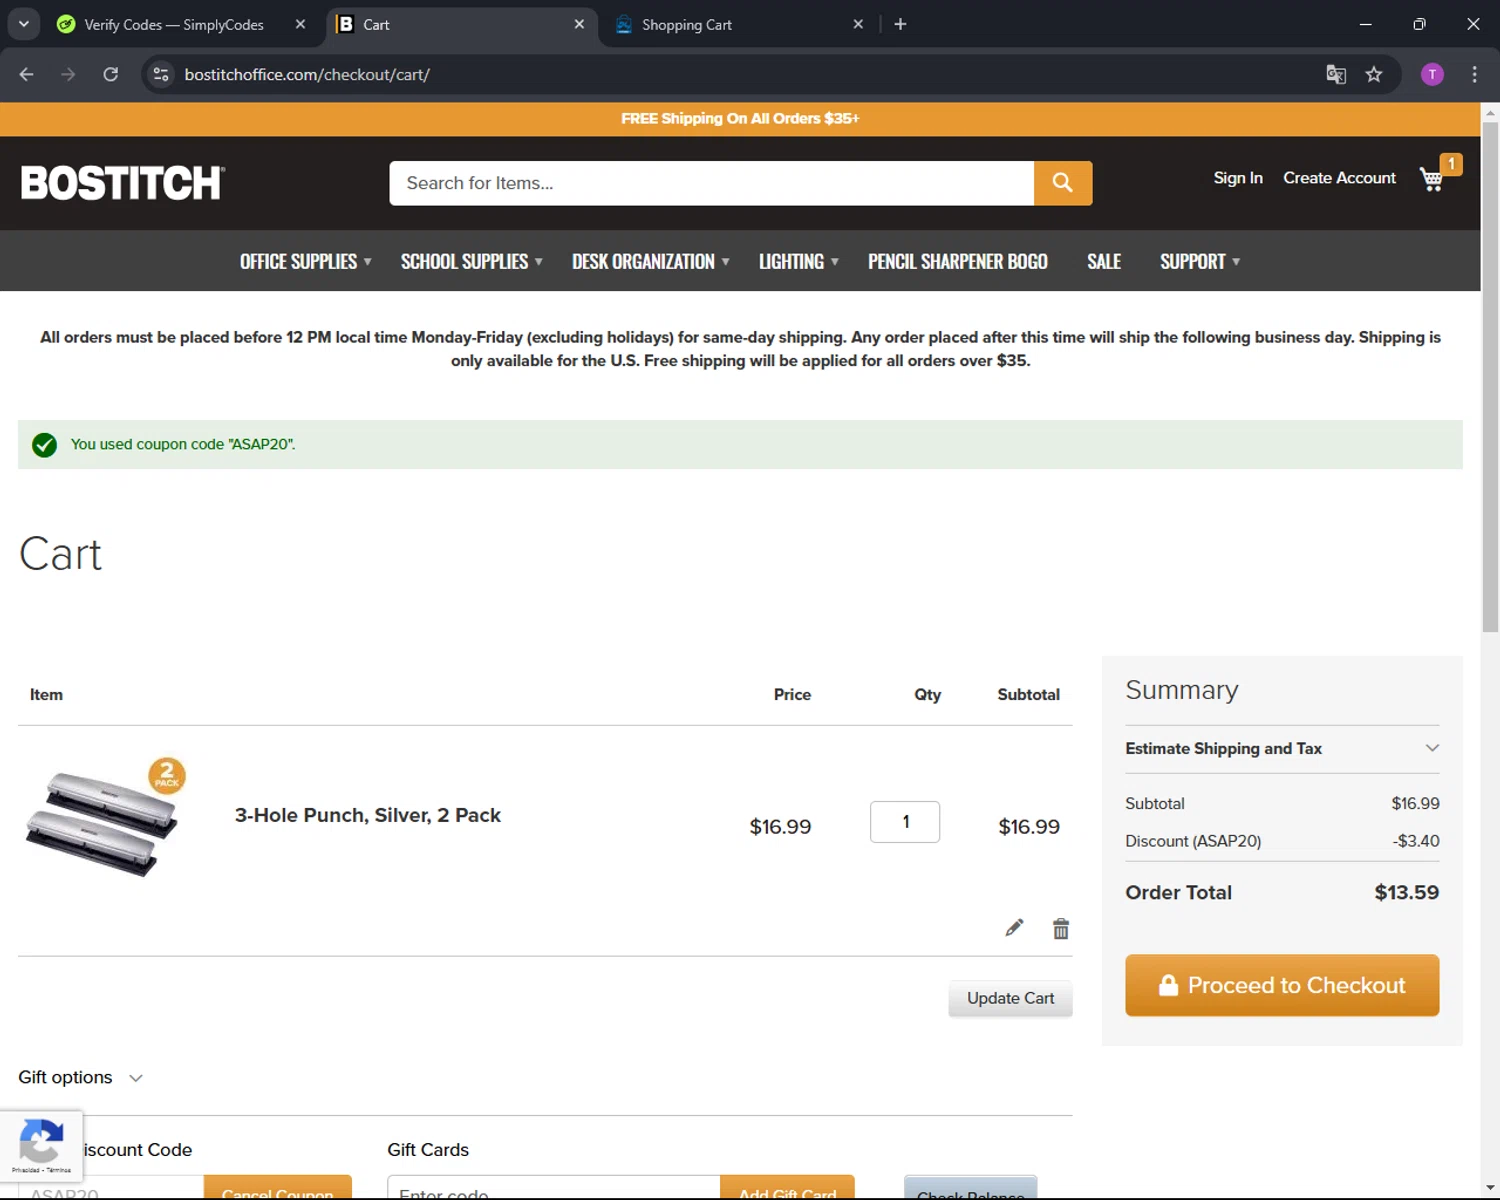Viewport: 1500px width, 1200px height.
Task: Click the item Price $16.99 cell
Action: (780, 827)
